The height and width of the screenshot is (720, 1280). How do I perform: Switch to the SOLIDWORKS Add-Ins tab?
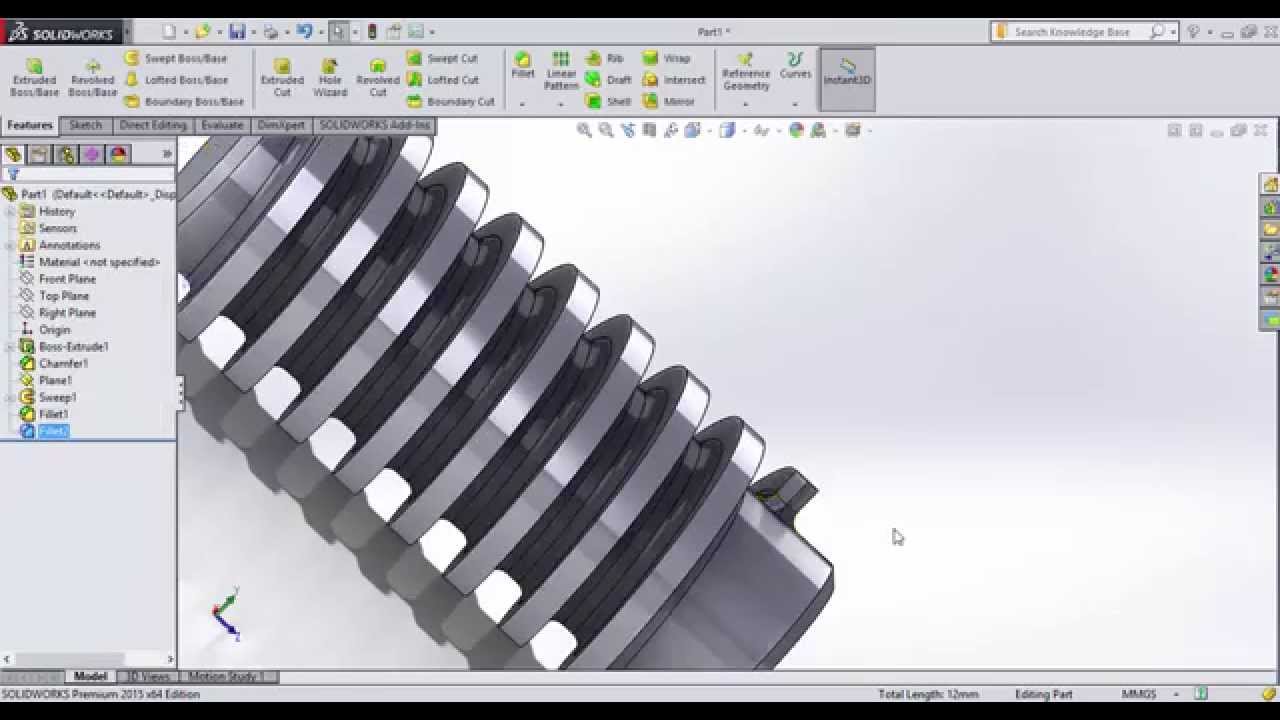pos(374,125)
